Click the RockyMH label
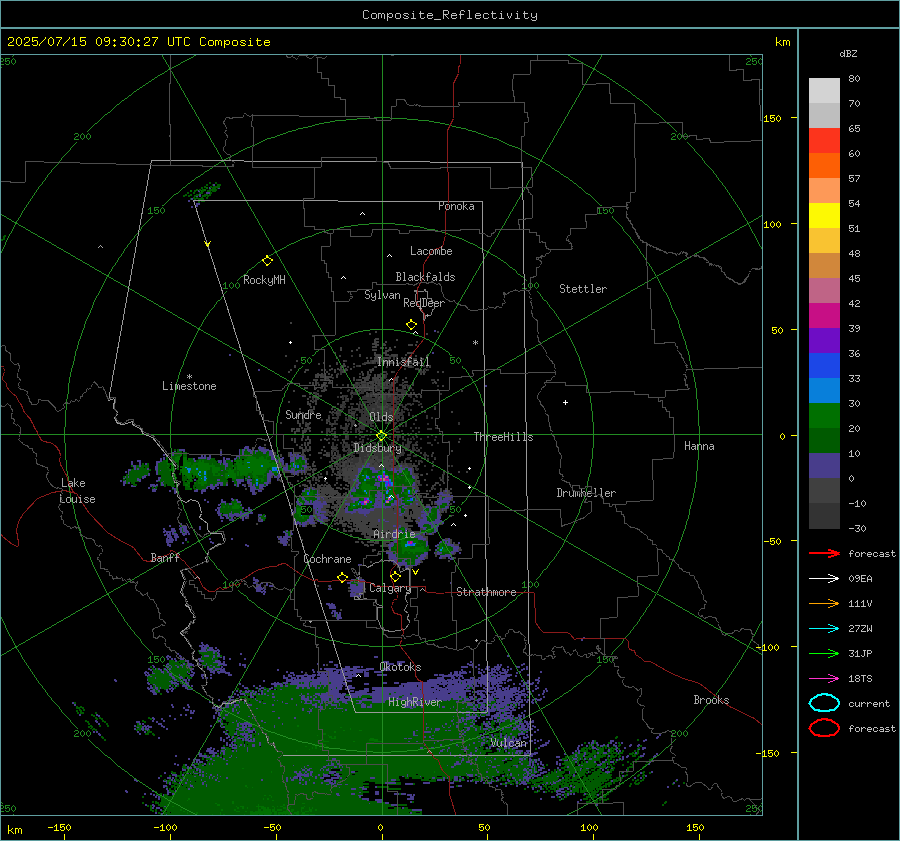Screen dimensions: 900x841 pyautogui.click(x=264, y=280)
